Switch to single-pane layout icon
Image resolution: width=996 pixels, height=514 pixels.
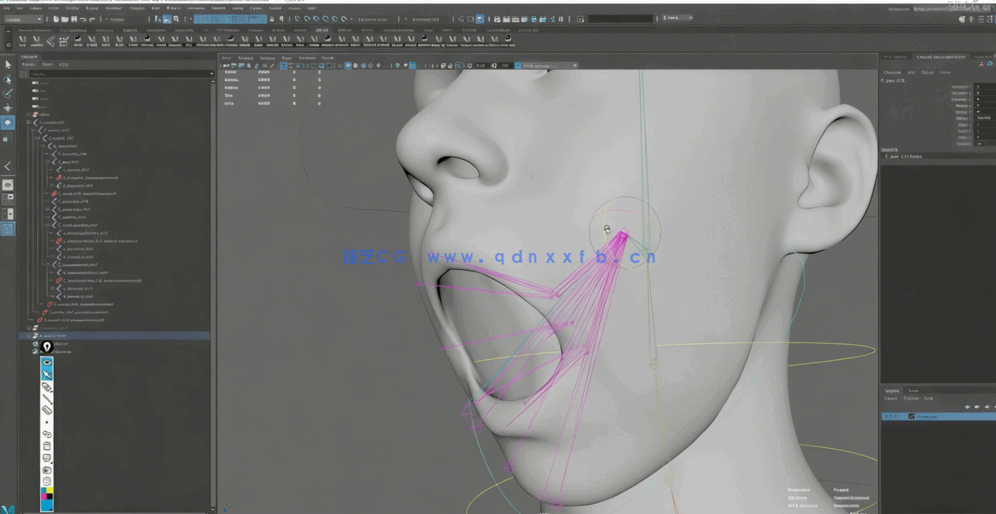click(x=8, y=185)
